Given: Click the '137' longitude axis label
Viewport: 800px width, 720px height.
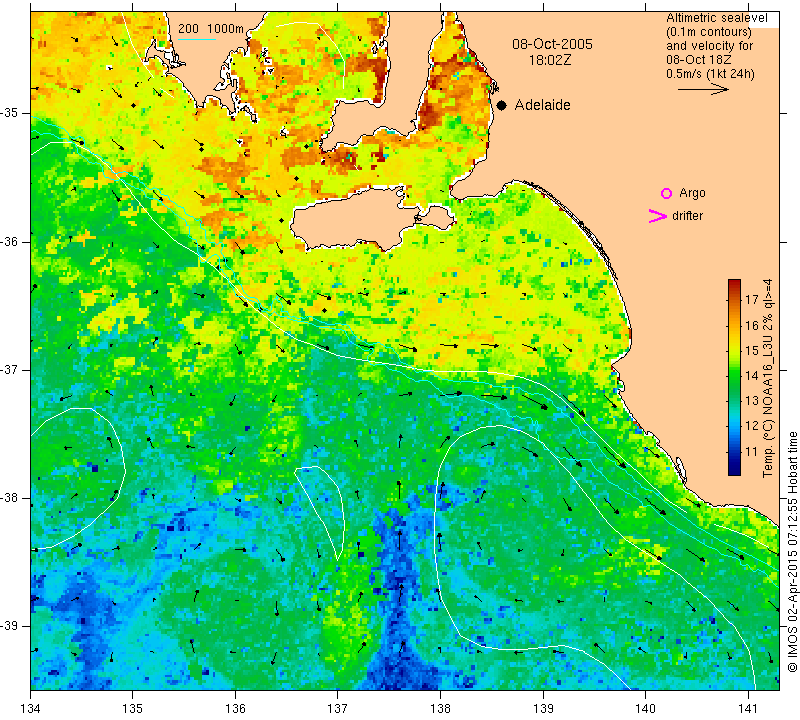Looking at the screenshot, I should 338,709.
